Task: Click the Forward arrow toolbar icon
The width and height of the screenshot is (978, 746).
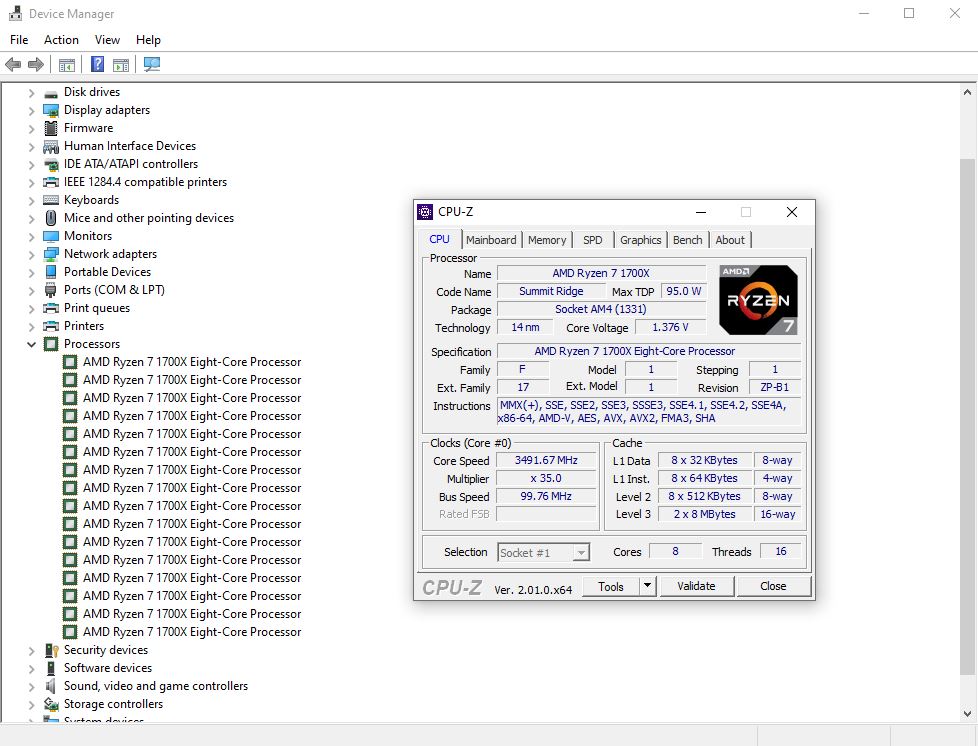Action: click(x=36, y=65)
